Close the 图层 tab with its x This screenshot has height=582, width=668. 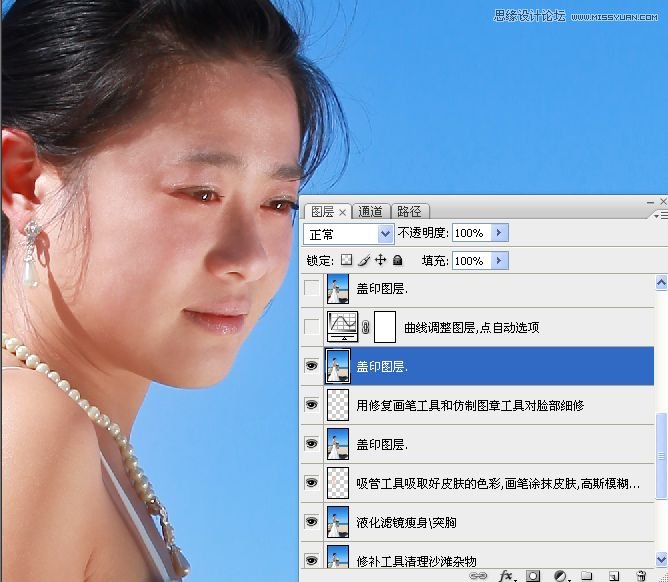[342, 212]
